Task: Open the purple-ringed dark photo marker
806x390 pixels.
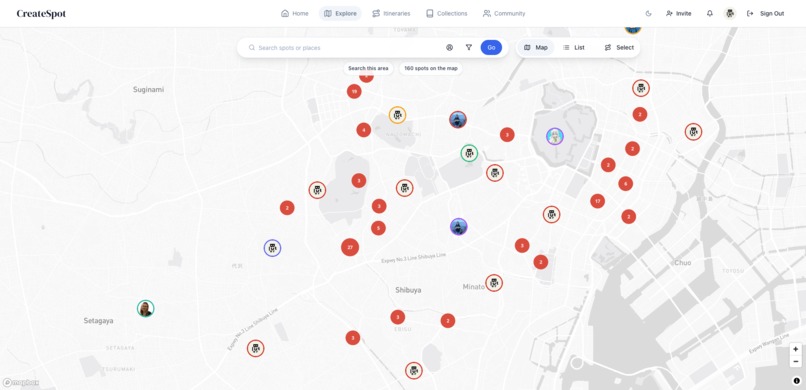Action: click(x=459, y=227)
